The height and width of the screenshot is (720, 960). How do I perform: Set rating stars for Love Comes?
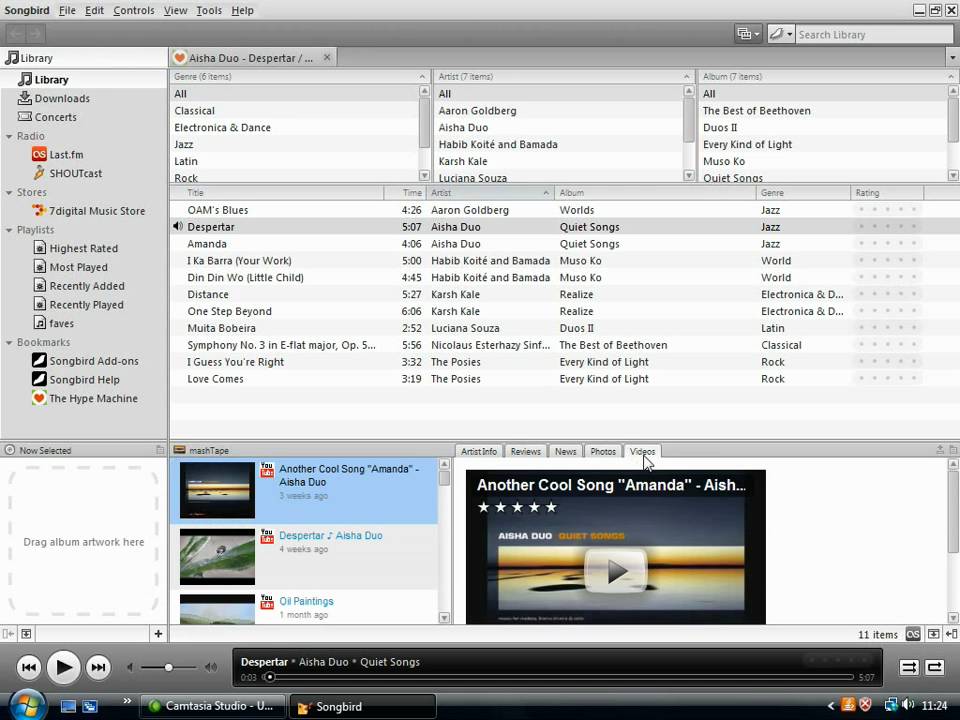point(887,378)
